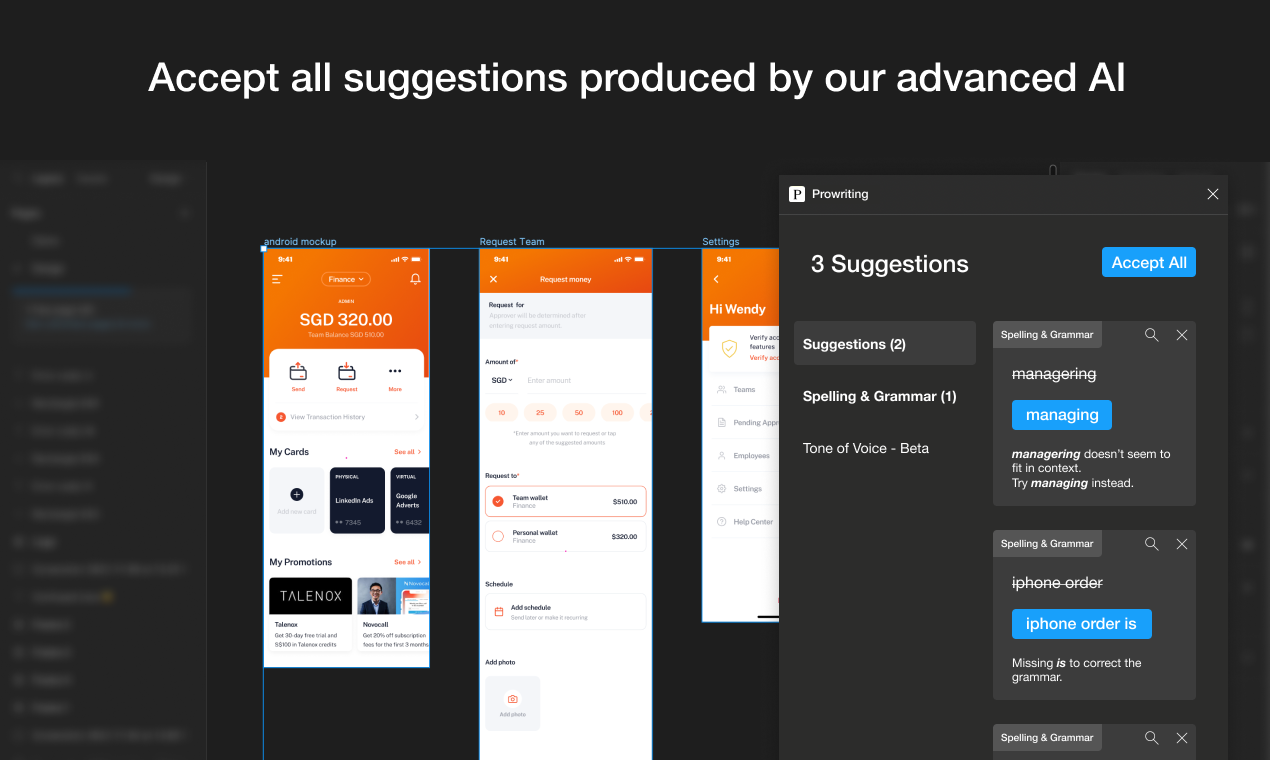Select the Tone of Voice - Beta category
The height and width of the screenshot is (760, 1270).
(x=866, y=448)
